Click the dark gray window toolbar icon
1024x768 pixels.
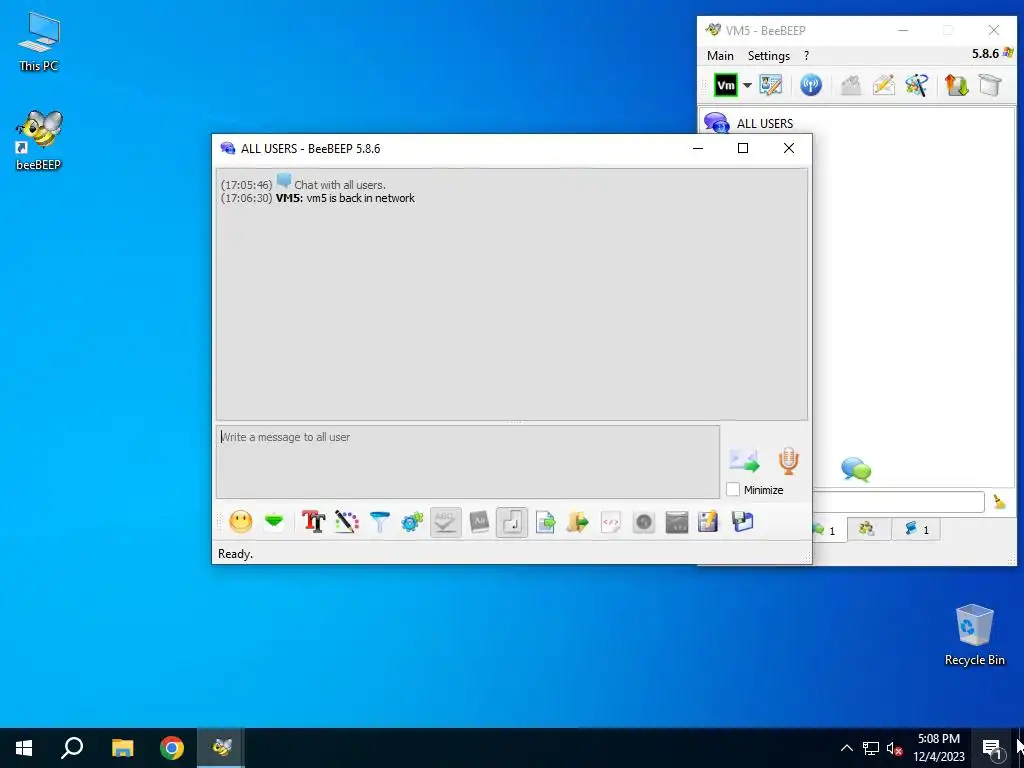point(677,522)
